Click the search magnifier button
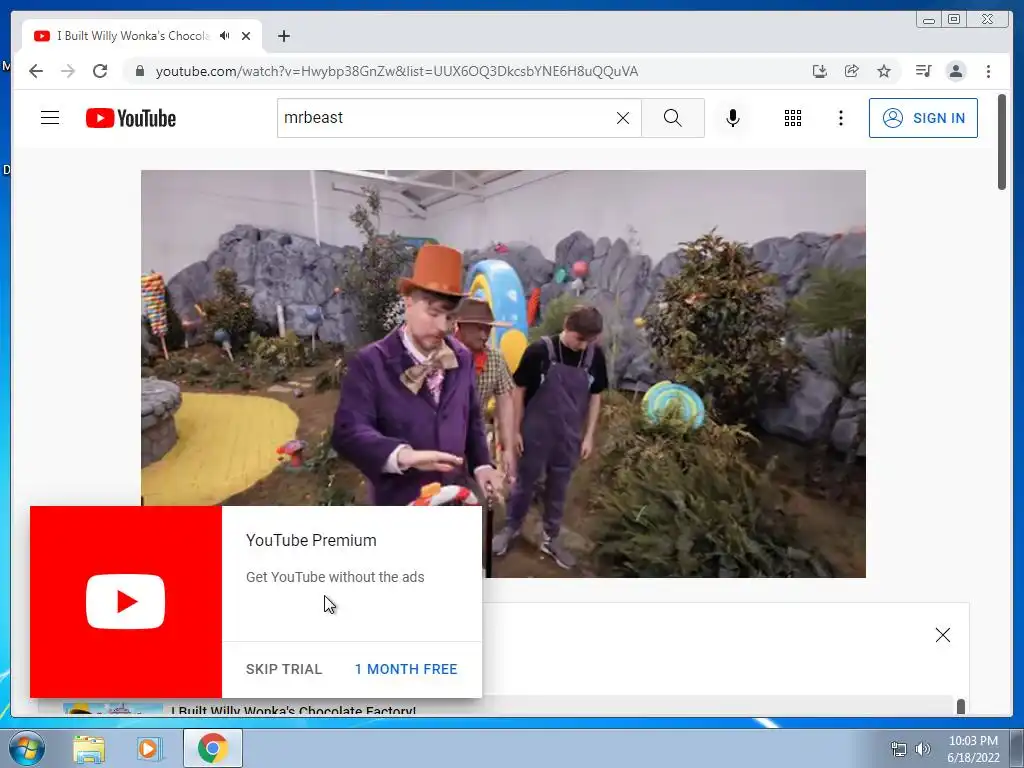This screenshot has height=768, width=1024. point(673,118)
